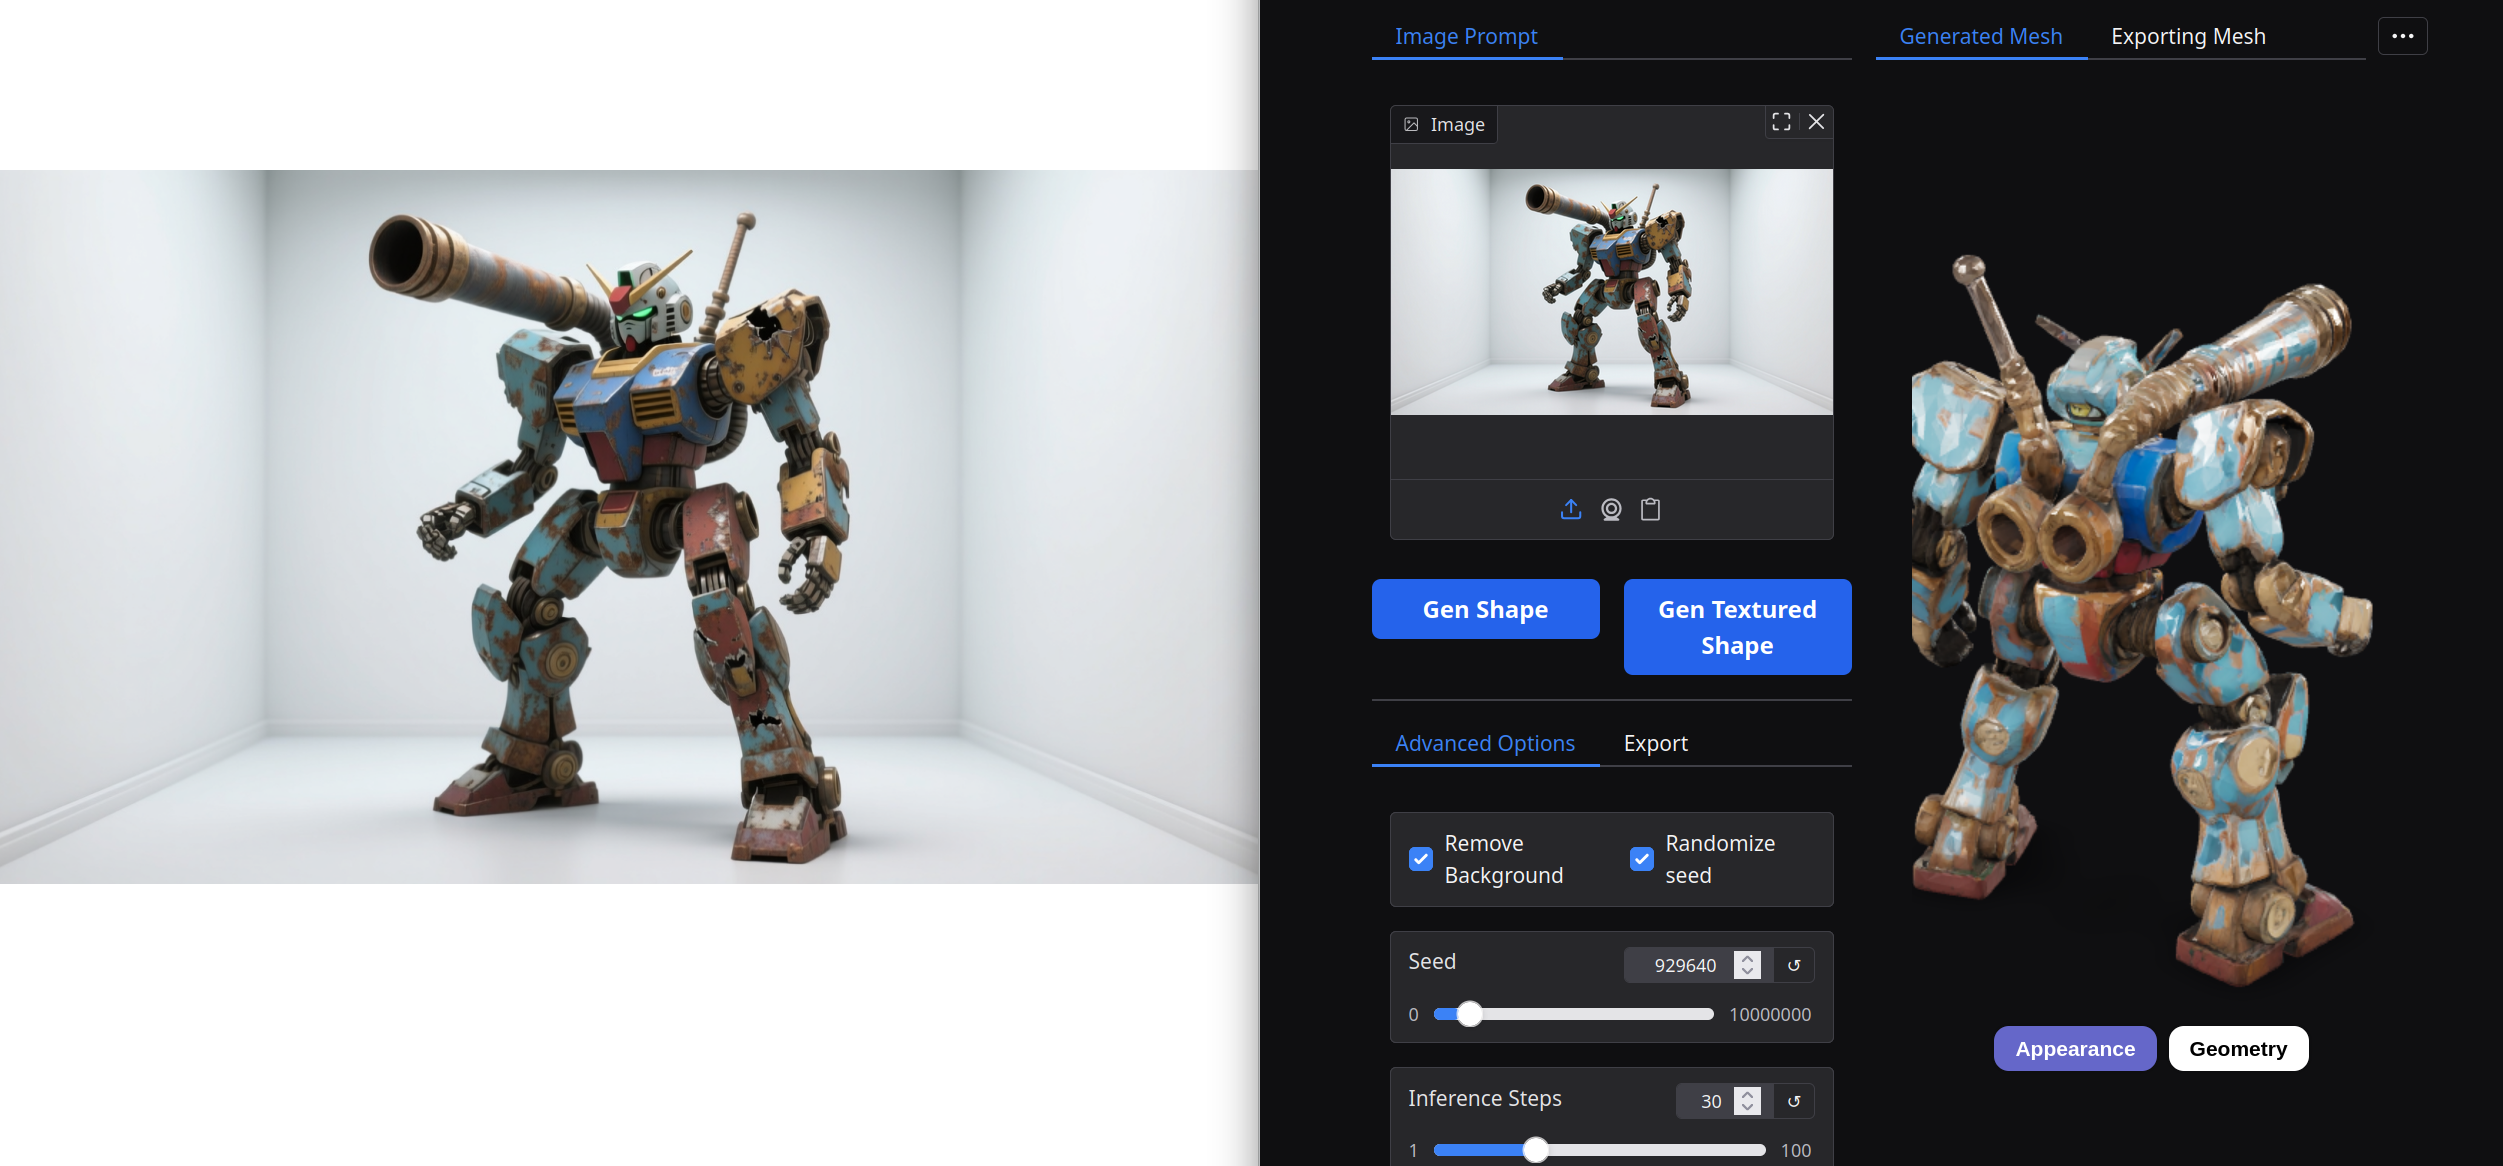The width and height of the screenshot is (2503, 1166).
Task: Click the paste from clipboard icon
Action: (x=1650, y=510)
